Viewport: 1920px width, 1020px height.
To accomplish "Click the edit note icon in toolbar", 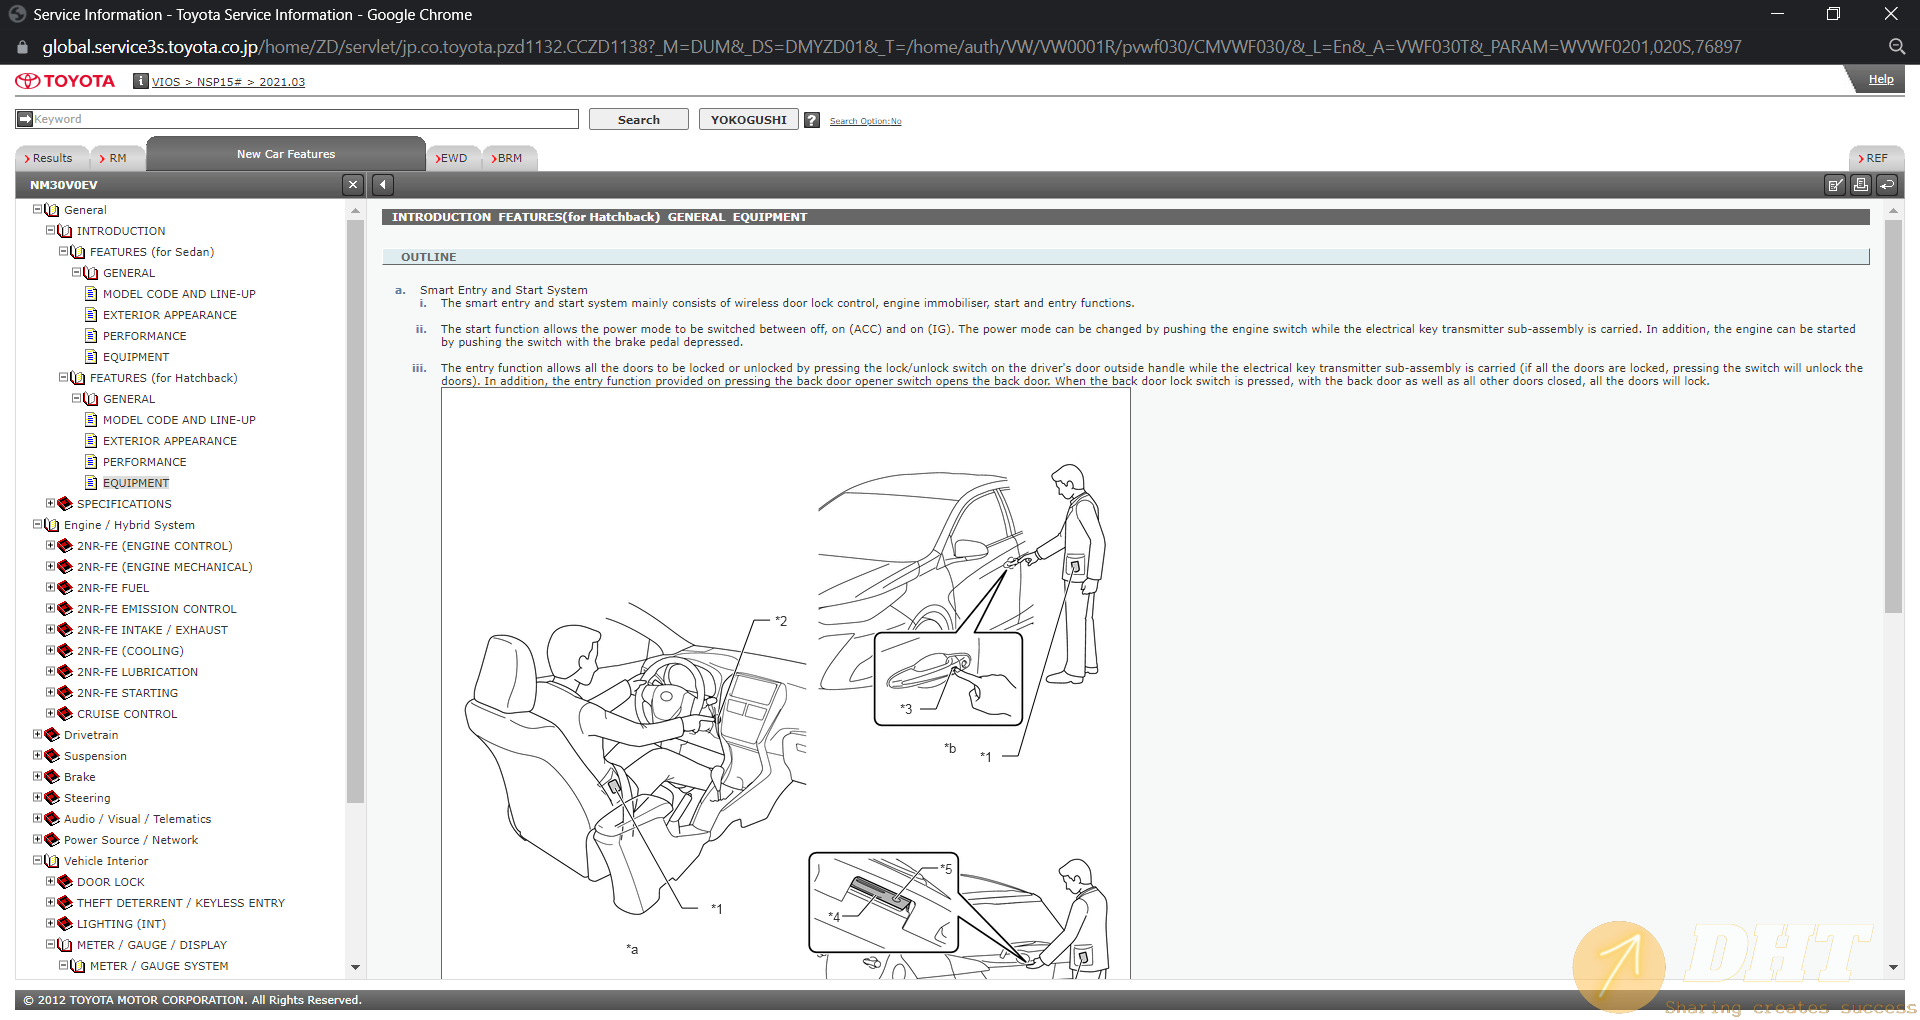I will (x=1834, y=185).
